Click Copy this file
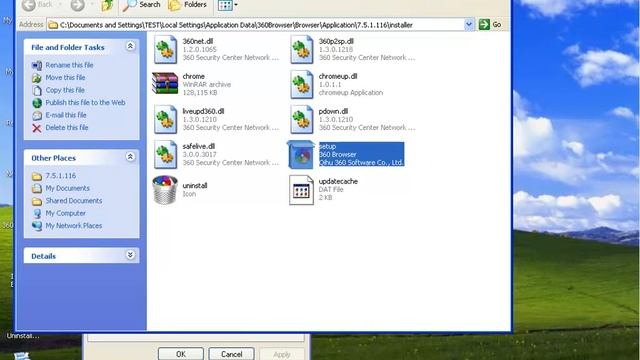Image resolution: width=640 pixels, height=360 pixels. point(65,90)
